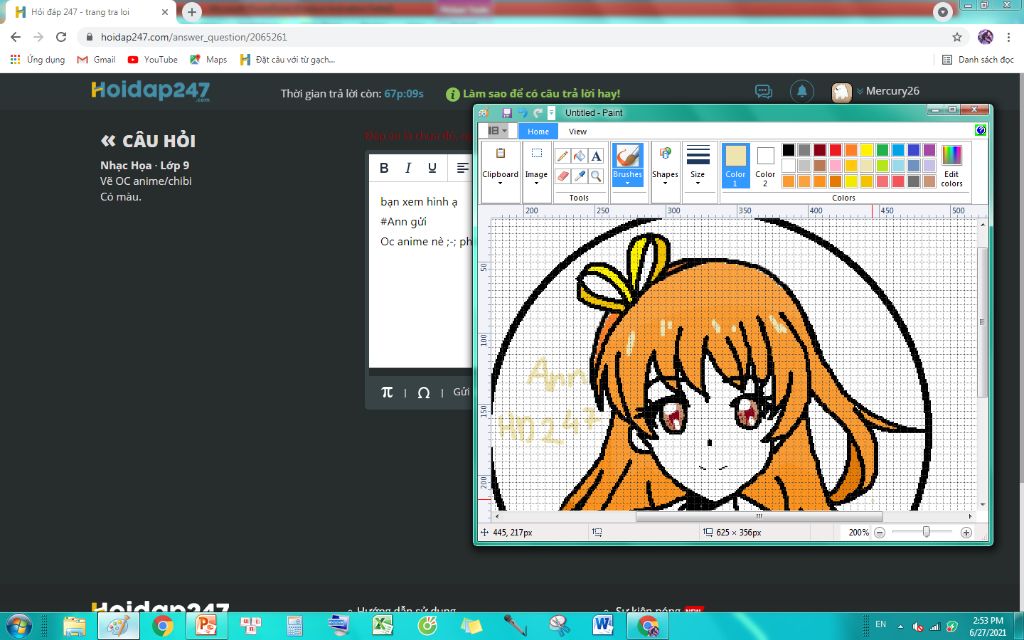Screen dimensions: 1024x640
Task: Open the Paint application menu button
Action: 497,131
